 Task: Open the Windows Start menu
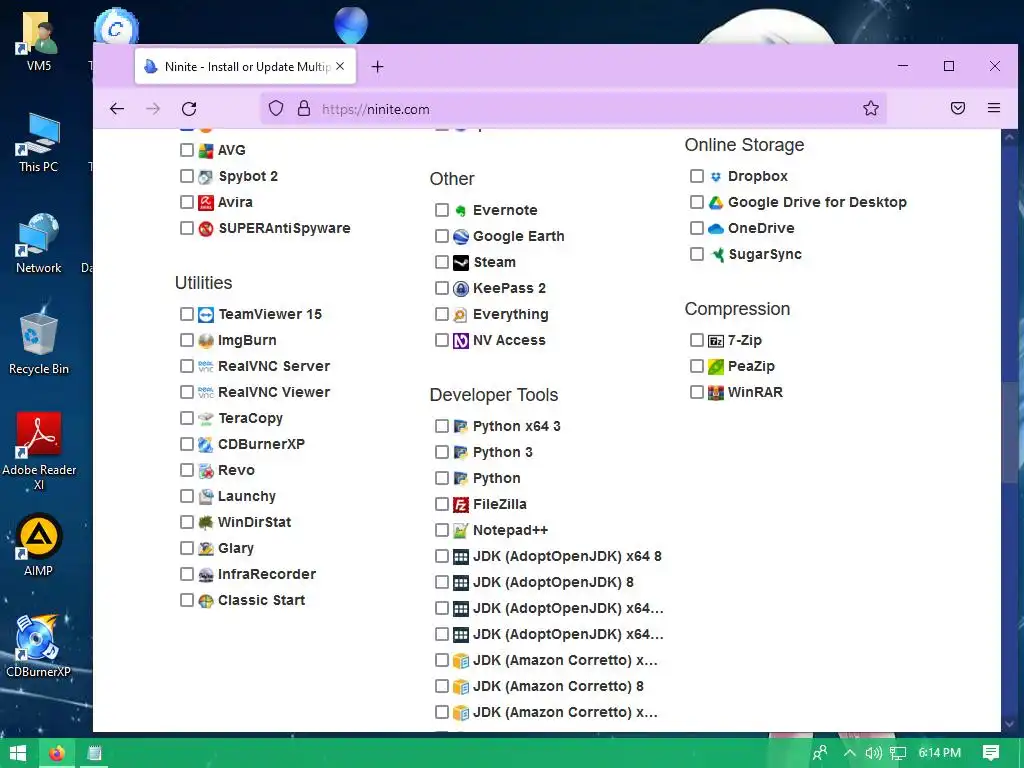coord(18,753)
